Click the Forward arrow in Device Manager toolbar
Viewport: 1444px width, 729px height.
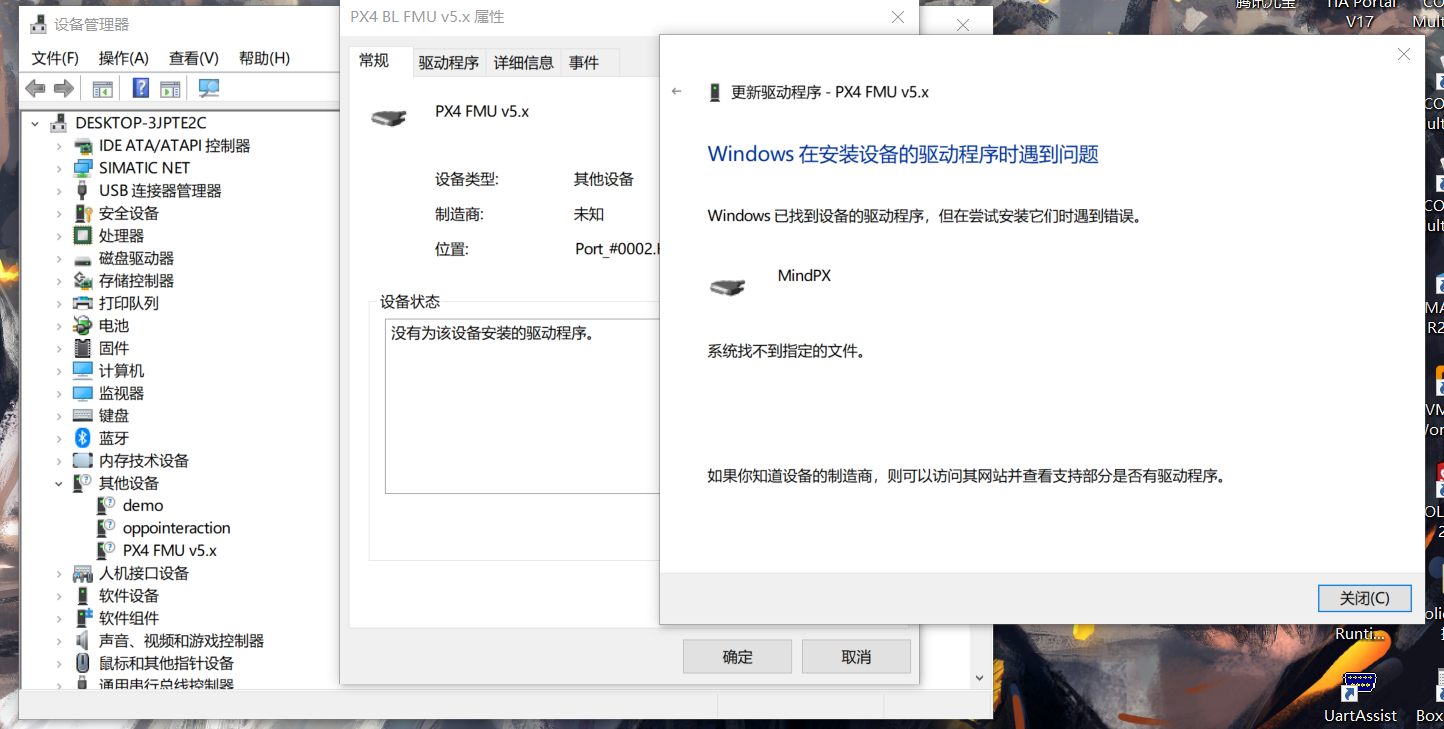tap(64, 89)
